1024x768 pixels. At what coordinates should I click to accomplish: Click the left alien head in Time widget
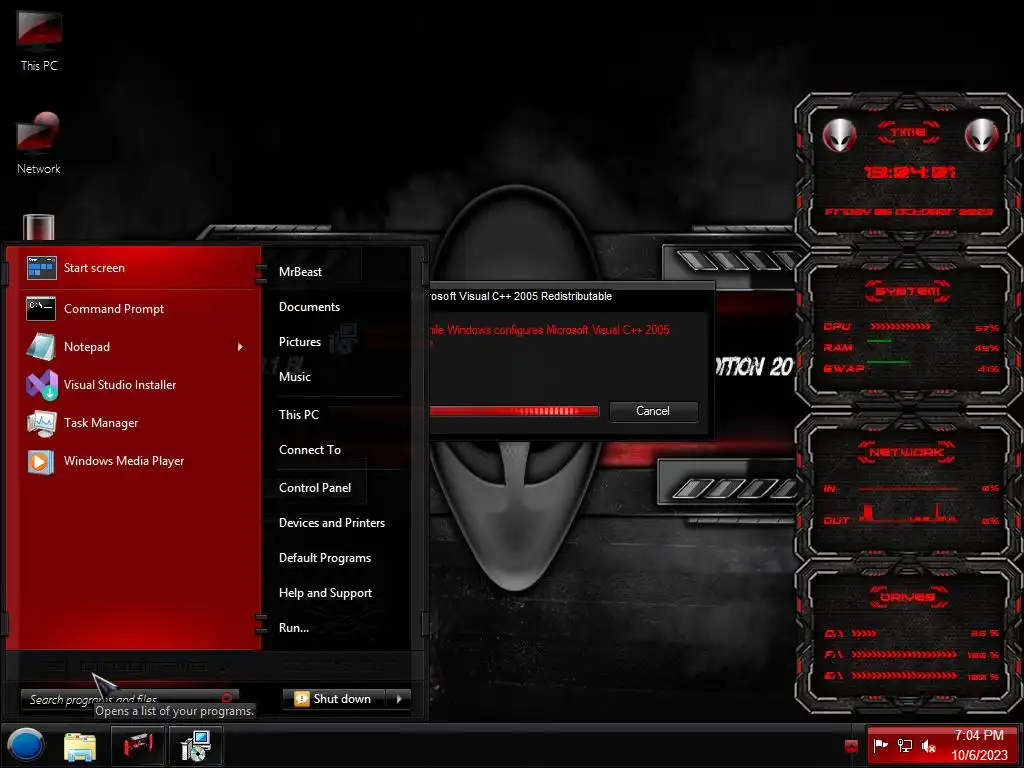839,135
